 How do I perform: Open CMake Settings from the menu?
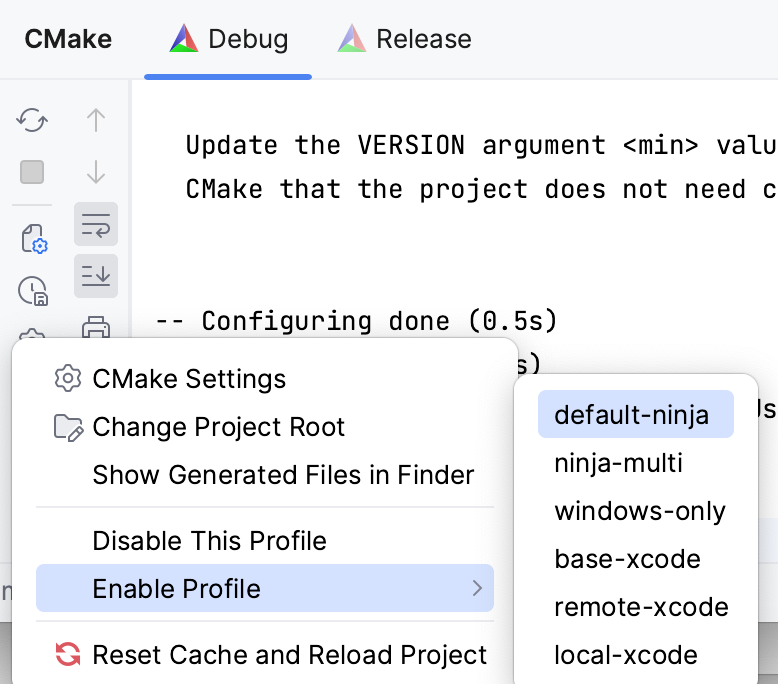coord(265,379)
